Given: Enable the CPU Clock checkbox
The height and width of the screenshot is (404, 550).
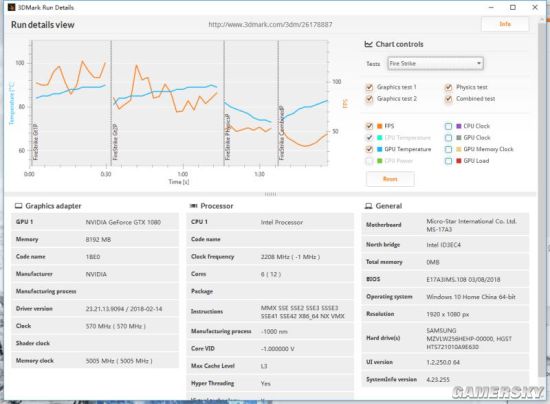Looking at the screenshot, I should 448,126.
